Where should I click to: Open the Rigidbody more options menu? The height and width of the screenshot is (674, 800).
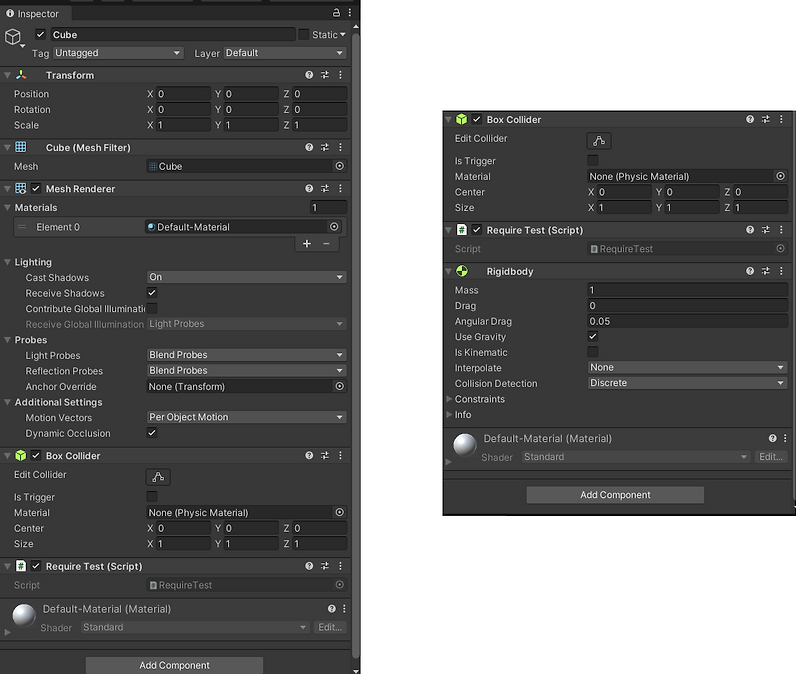[x=781, y=271]
